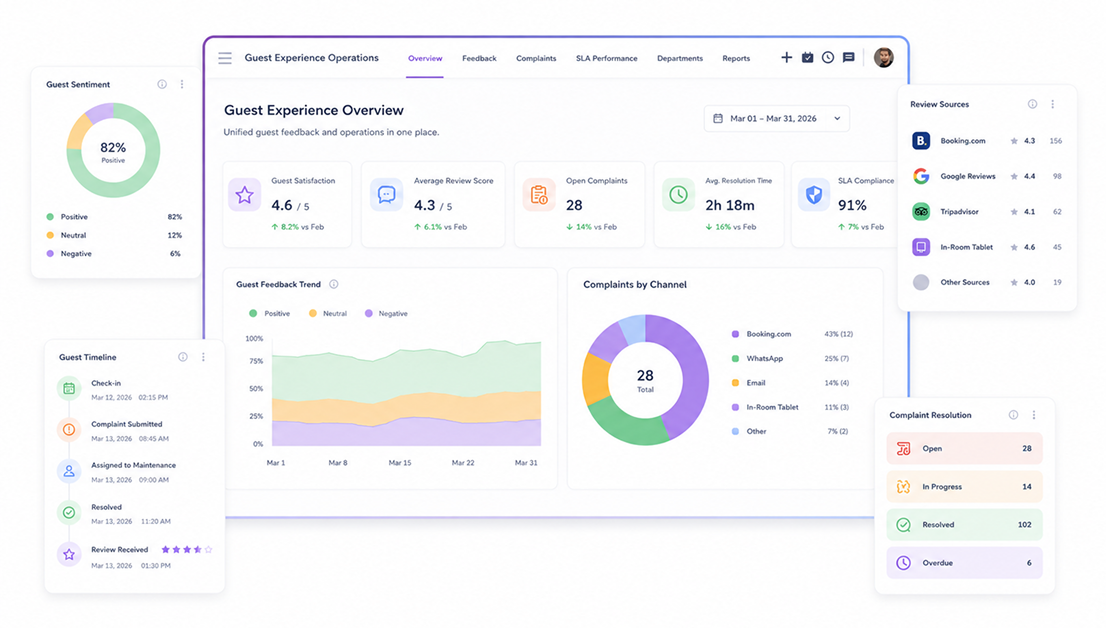The height and width of the screenshot is (628, 1106).
Task: Toggle the Positive series in trend legend
Action: click(269, 313)
